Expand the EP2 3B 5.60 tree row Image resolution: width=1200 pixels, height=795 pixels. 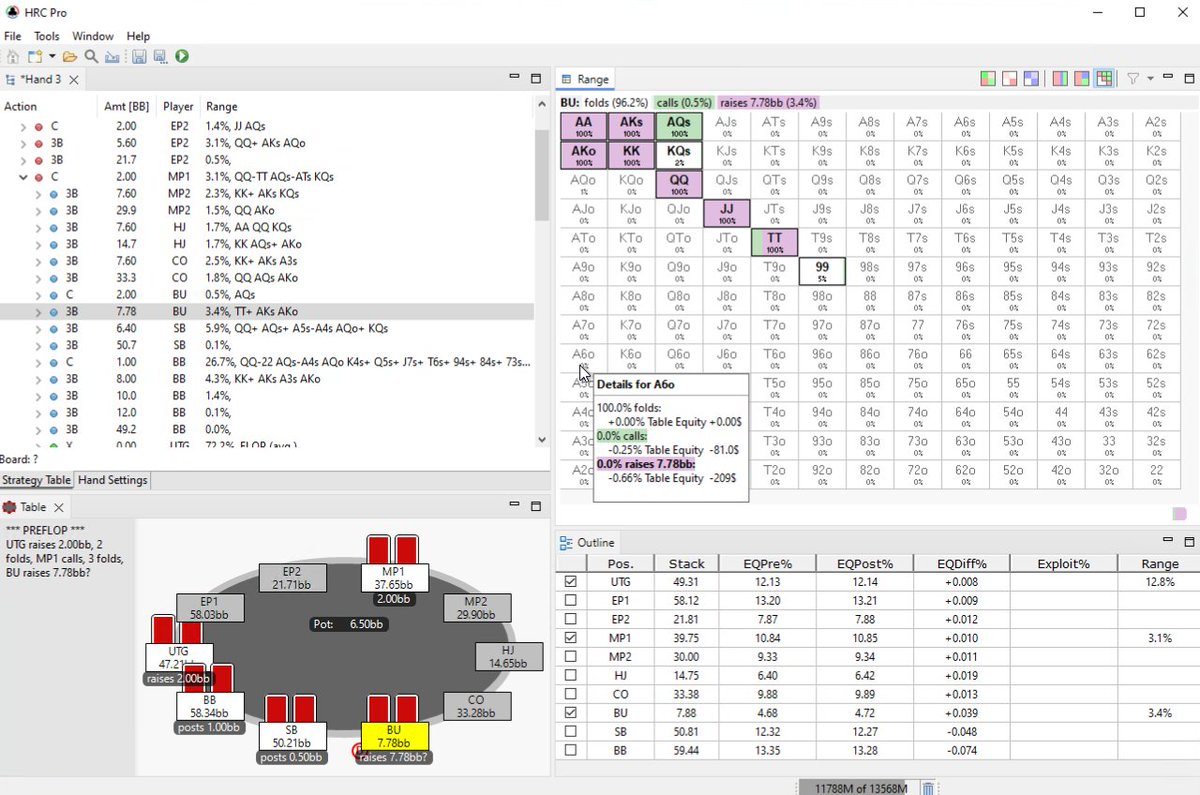point(24,143)
